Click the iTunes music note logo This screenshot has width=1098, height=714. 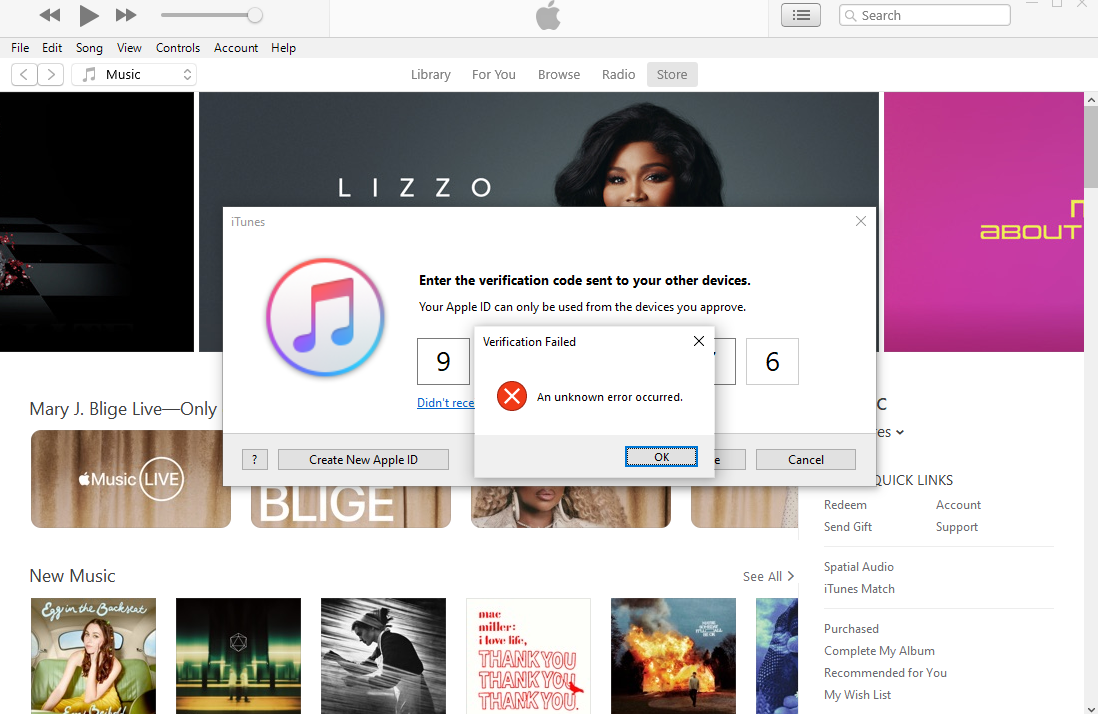click(x=325, y=317)
